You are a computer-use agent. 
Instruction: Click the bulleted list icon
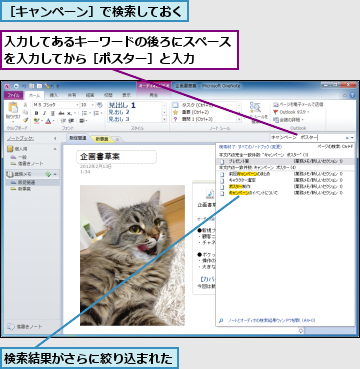coord(84,113)
